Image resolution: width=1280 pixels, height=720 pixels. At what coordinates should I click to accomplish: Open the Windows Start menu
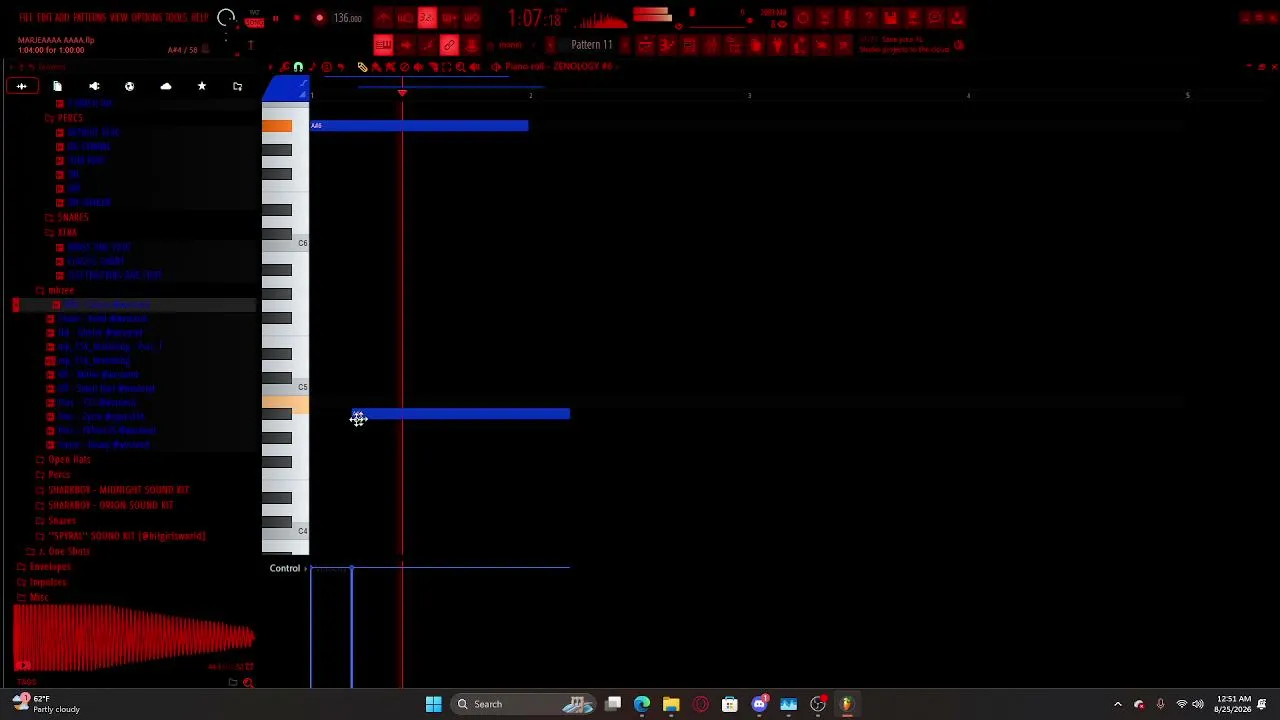433,704
